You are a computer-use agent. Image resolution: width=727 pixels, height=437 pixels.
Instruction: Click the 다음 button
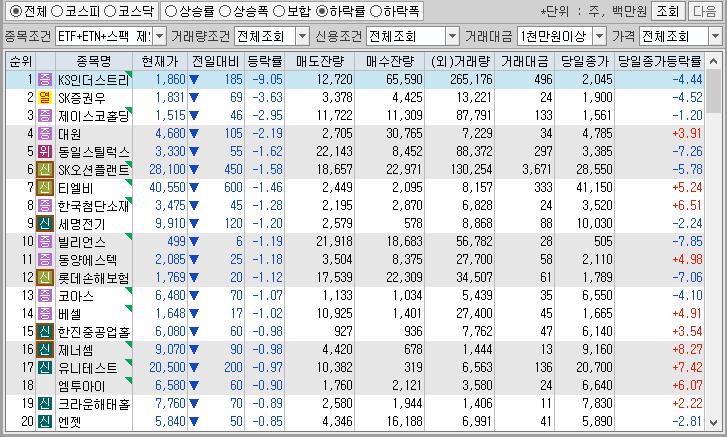705,11
